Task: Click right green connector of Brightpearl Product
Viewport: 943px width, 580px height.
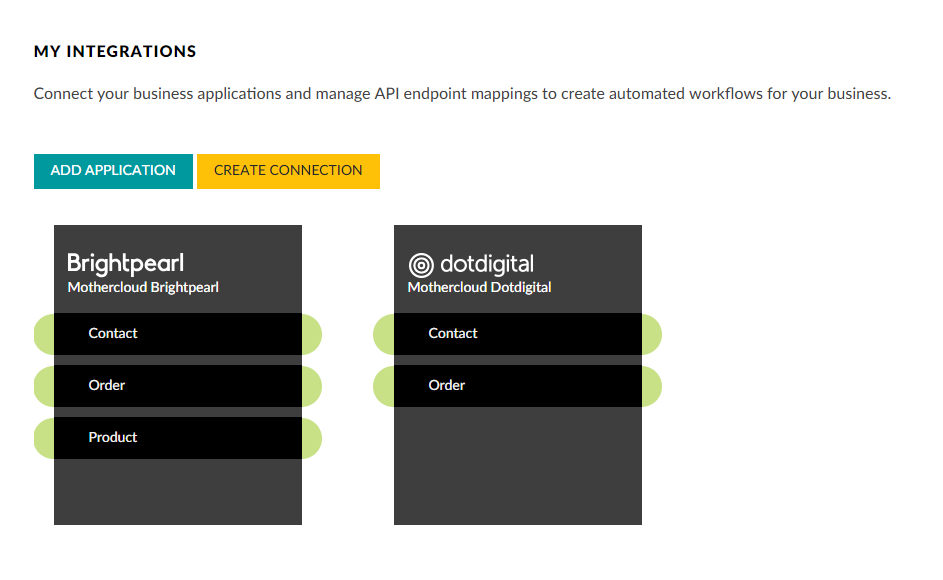Action: 311,438
